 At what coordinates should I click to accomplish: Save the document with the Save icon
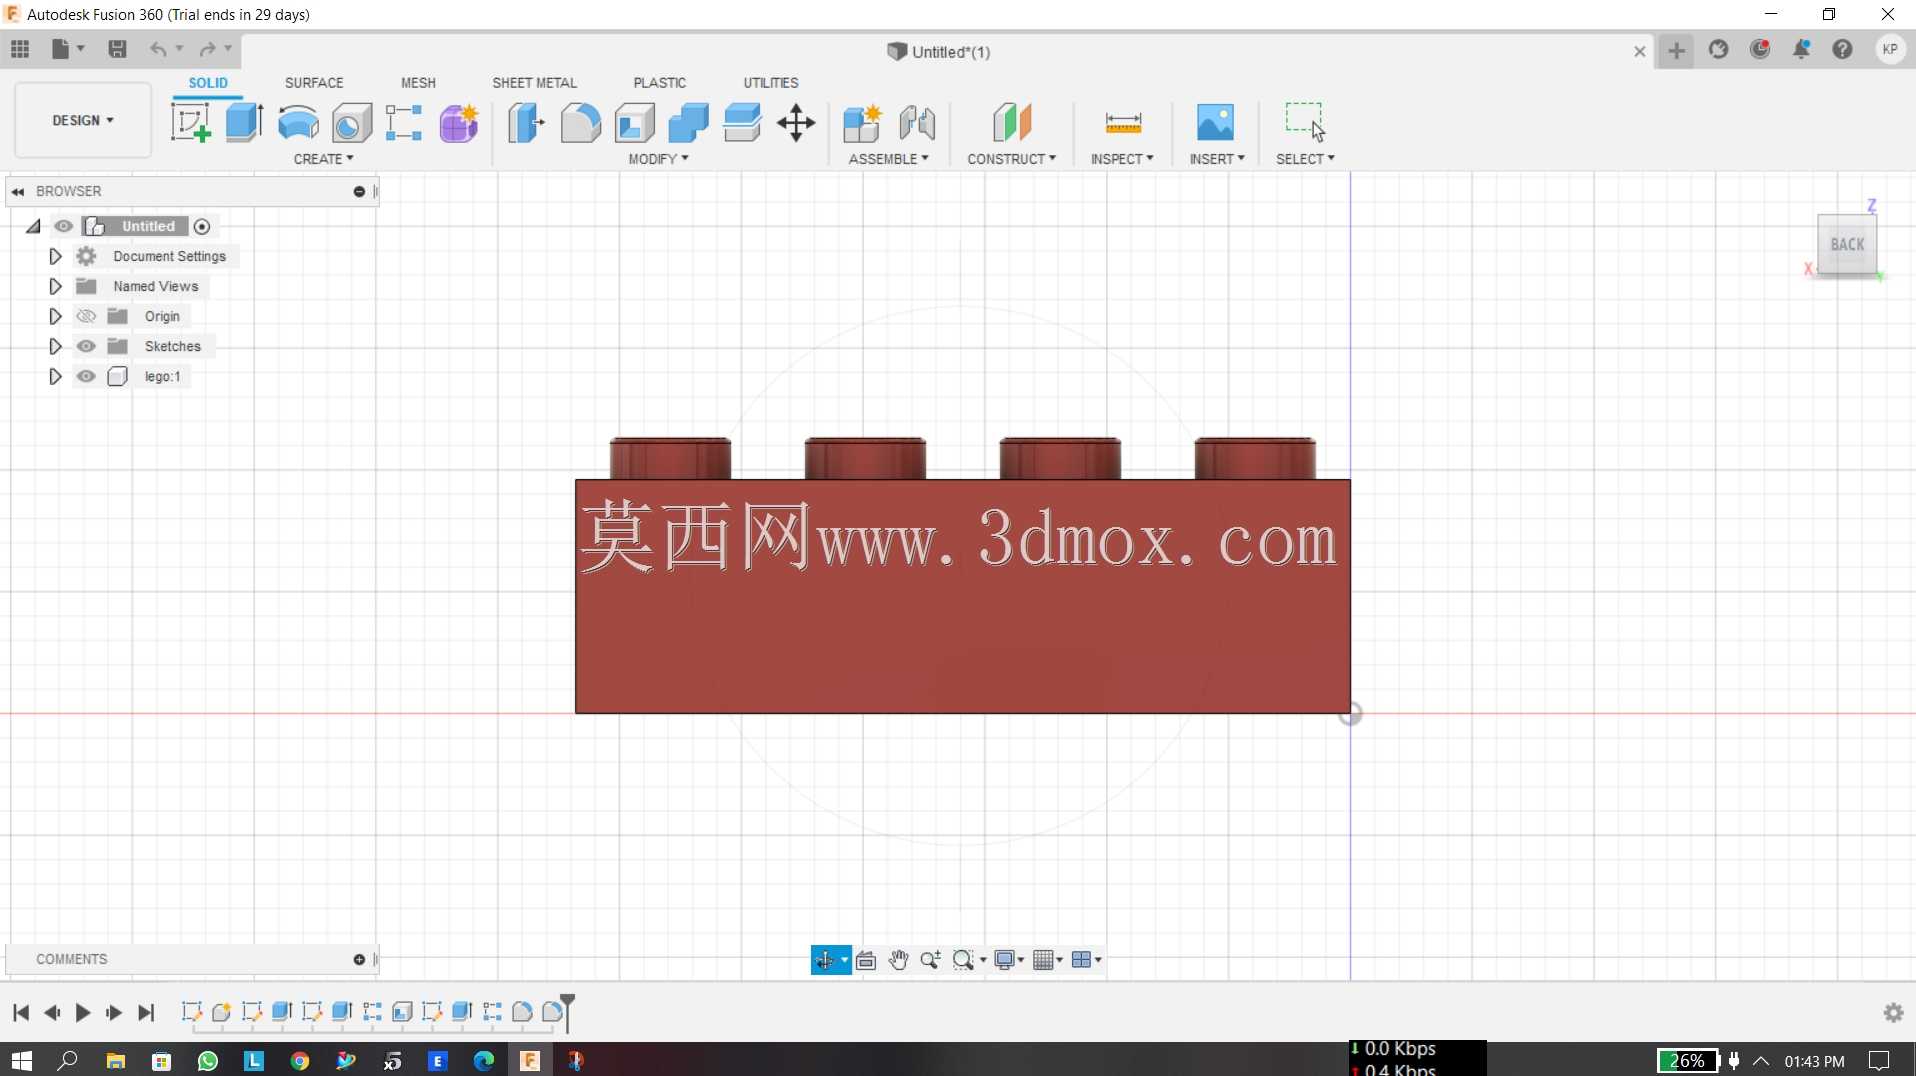tap(117, 49)
